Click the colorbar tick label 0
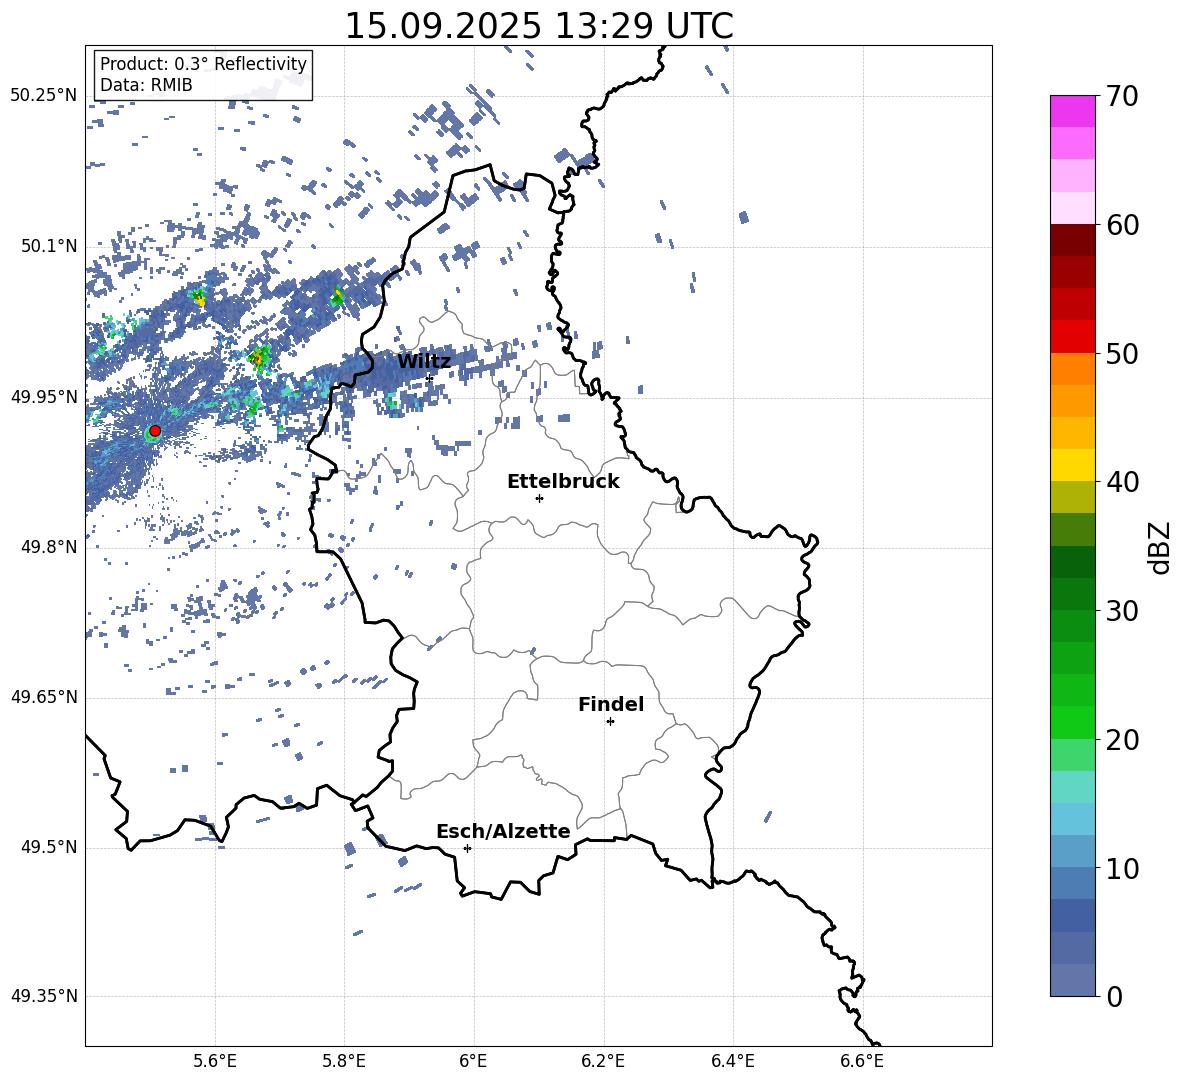Image resolution: width=1184 pixels, height=1081 pixels. point(1115,996)
